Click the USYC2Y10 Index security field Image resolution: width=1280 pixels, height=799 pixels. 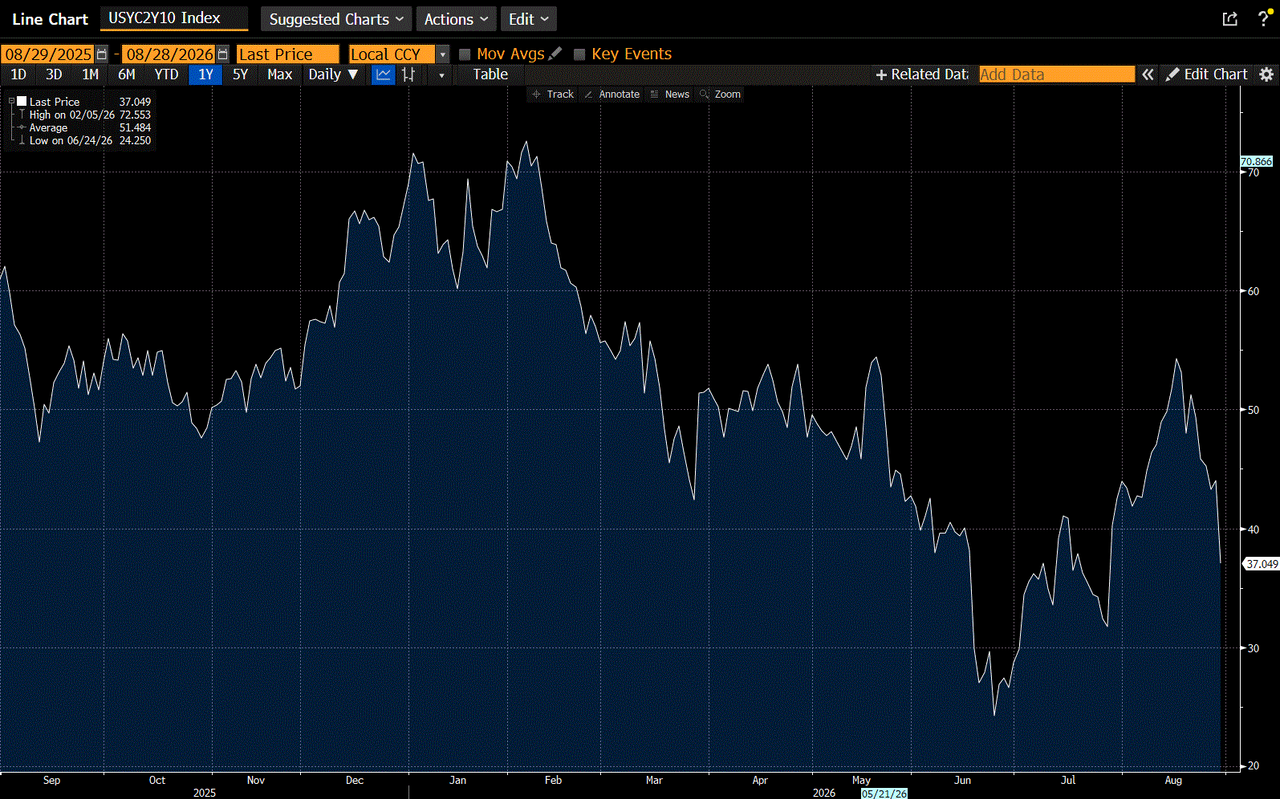pyautogui.click(x=174, y=19)
